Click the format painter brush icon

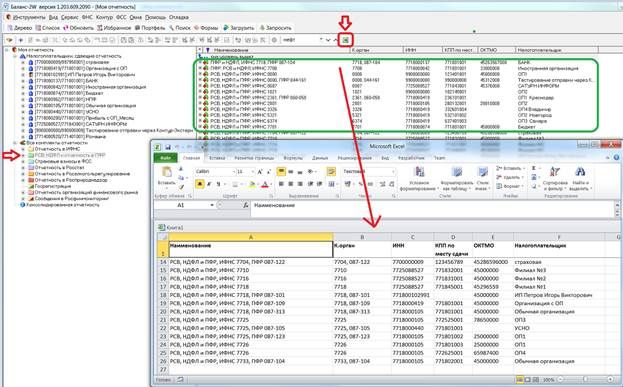(x=182, y=187)
